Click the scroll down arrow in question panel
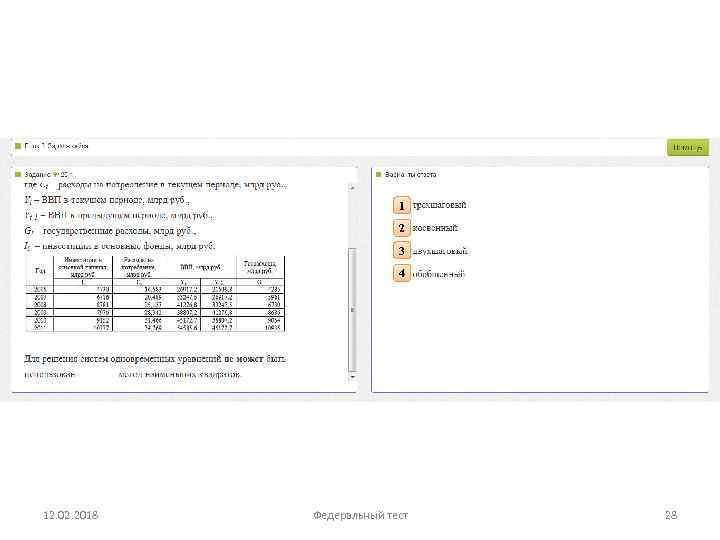 coord(352,377)
